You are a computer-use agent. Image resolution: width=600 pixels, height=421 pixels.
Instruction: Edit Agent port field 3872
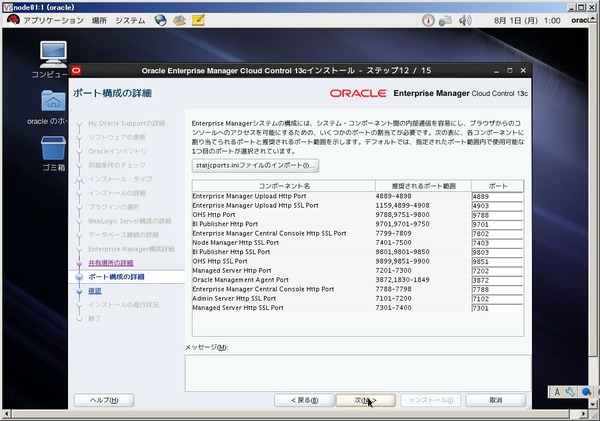click(x=497, y=280)
